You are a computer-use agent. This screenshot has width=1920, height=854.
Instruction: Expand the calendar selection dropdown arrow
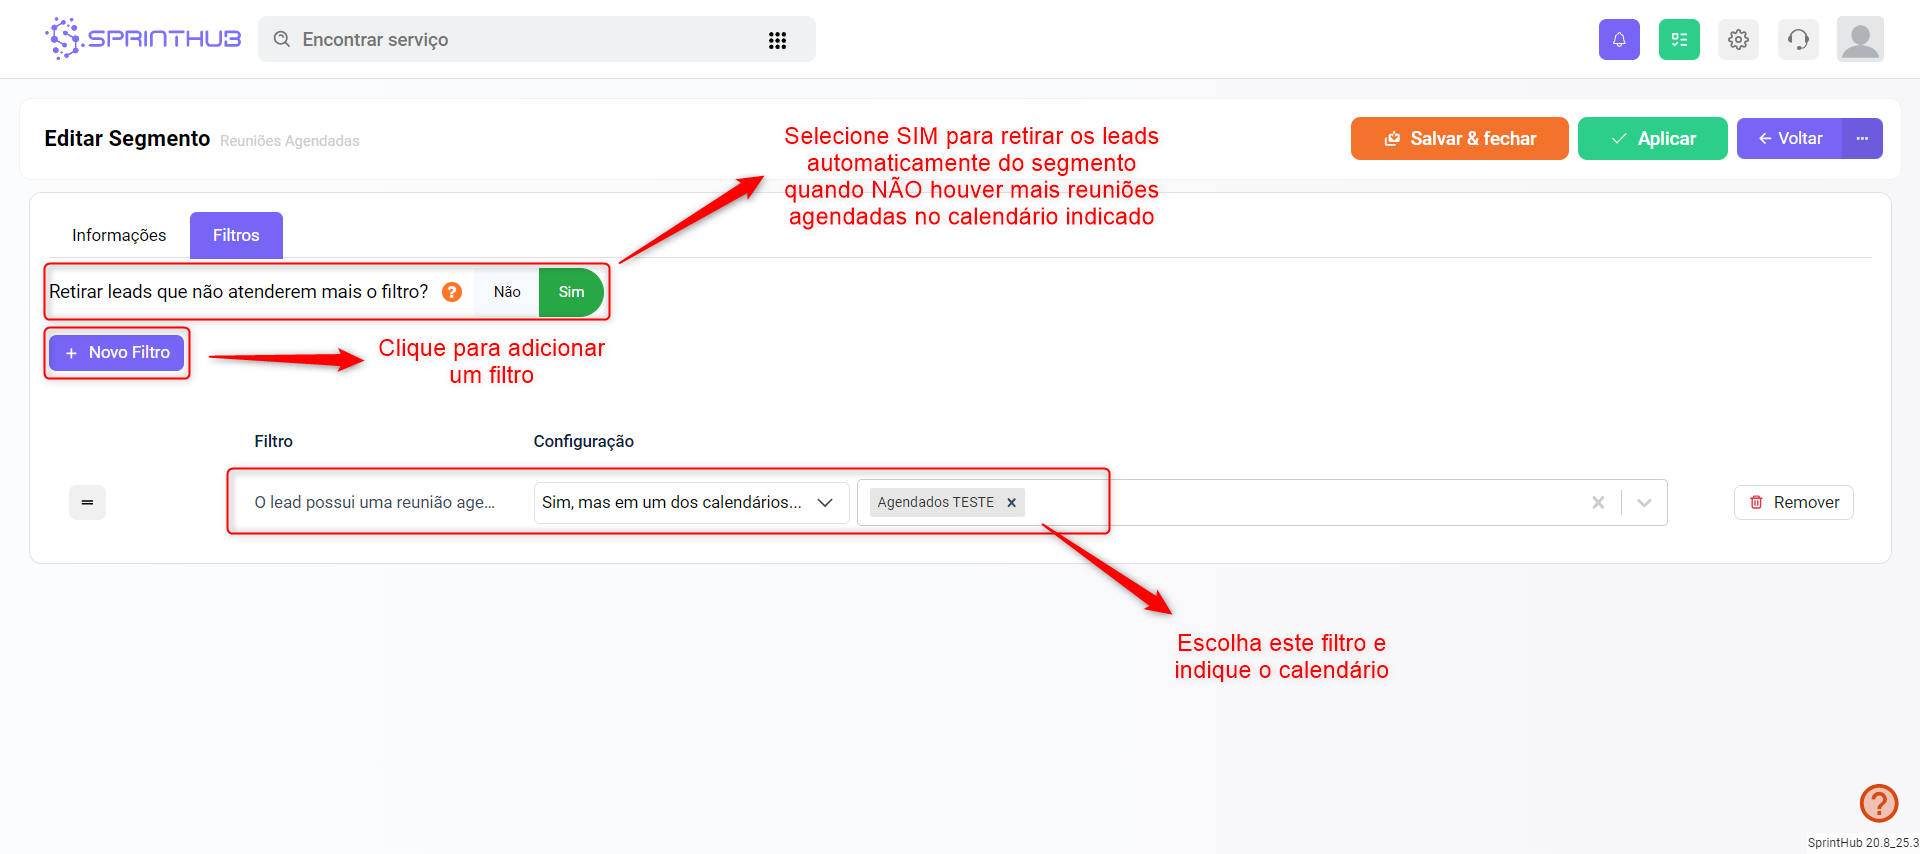click(x=1644, y=502)
